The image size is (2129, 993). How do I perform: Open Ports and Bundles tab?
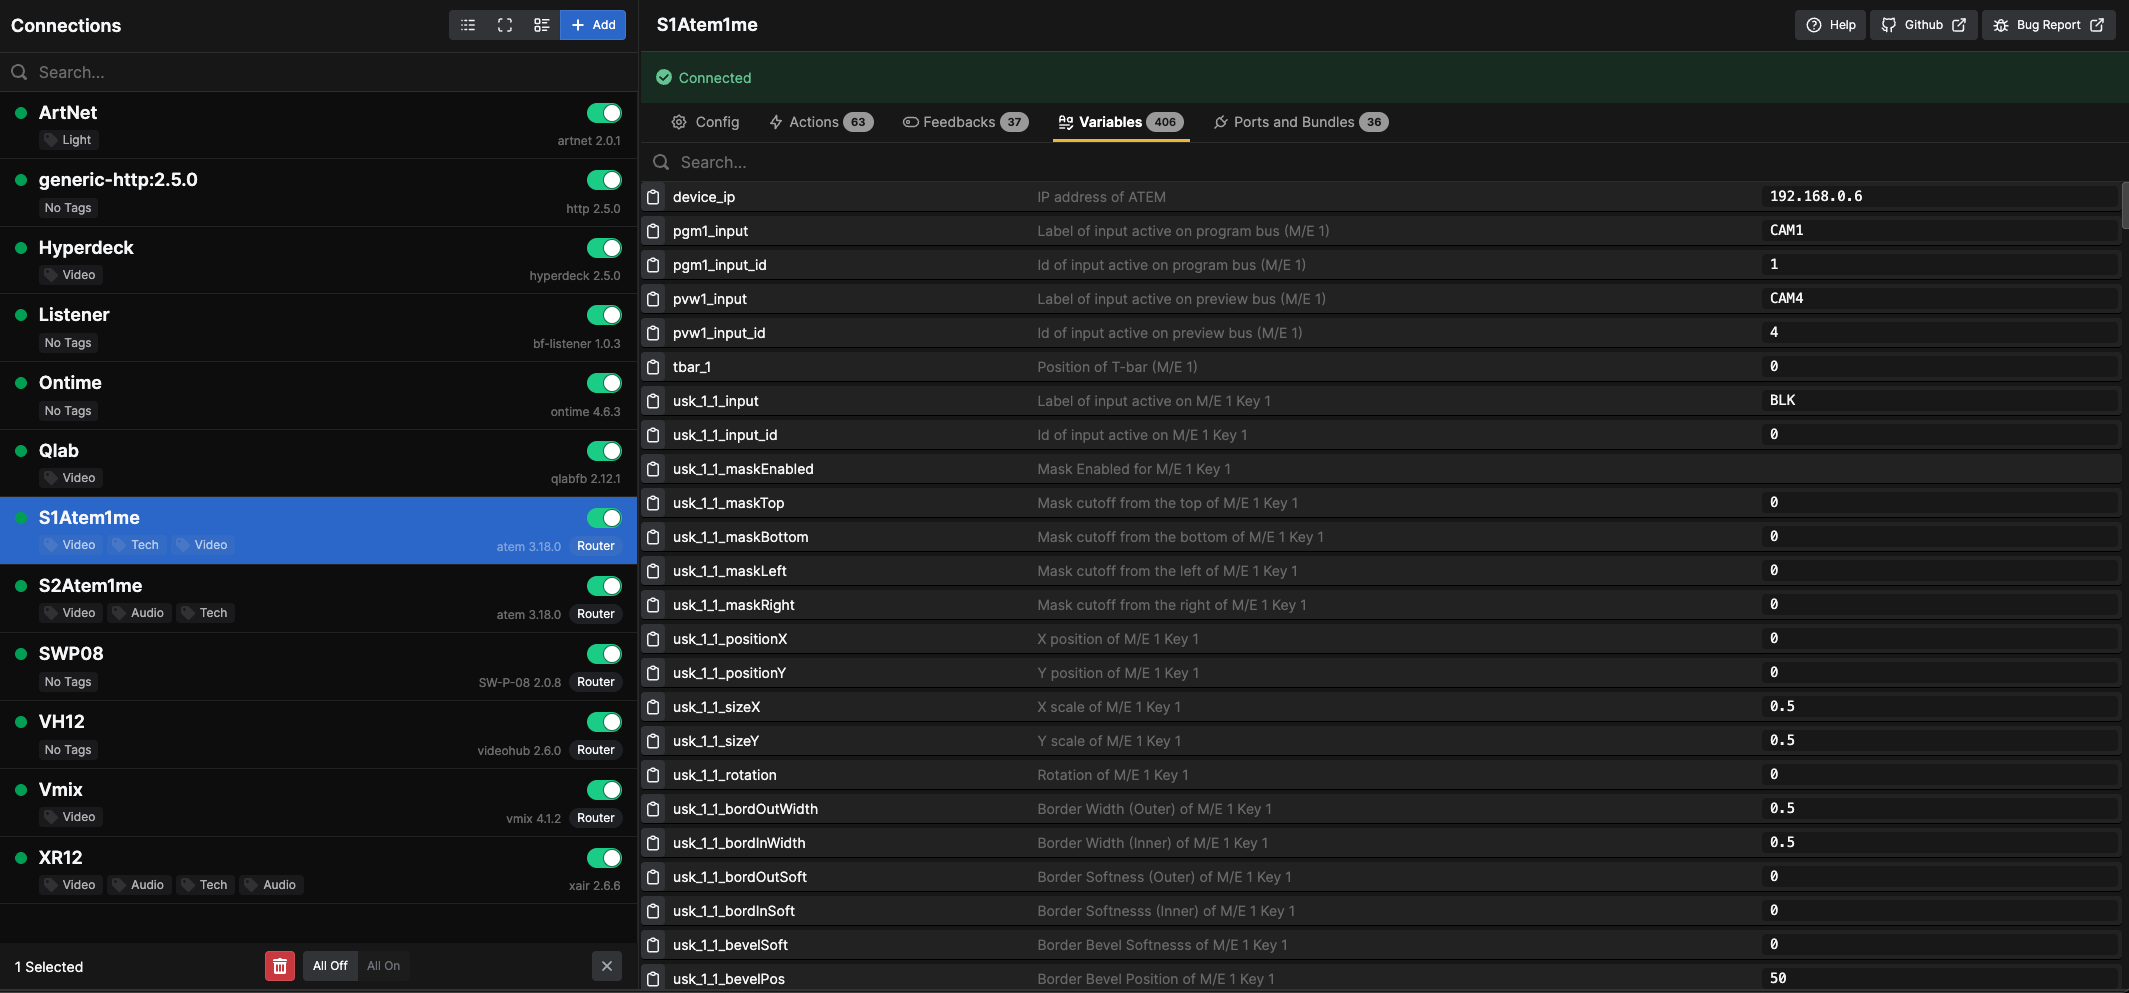pos(1301,122)
